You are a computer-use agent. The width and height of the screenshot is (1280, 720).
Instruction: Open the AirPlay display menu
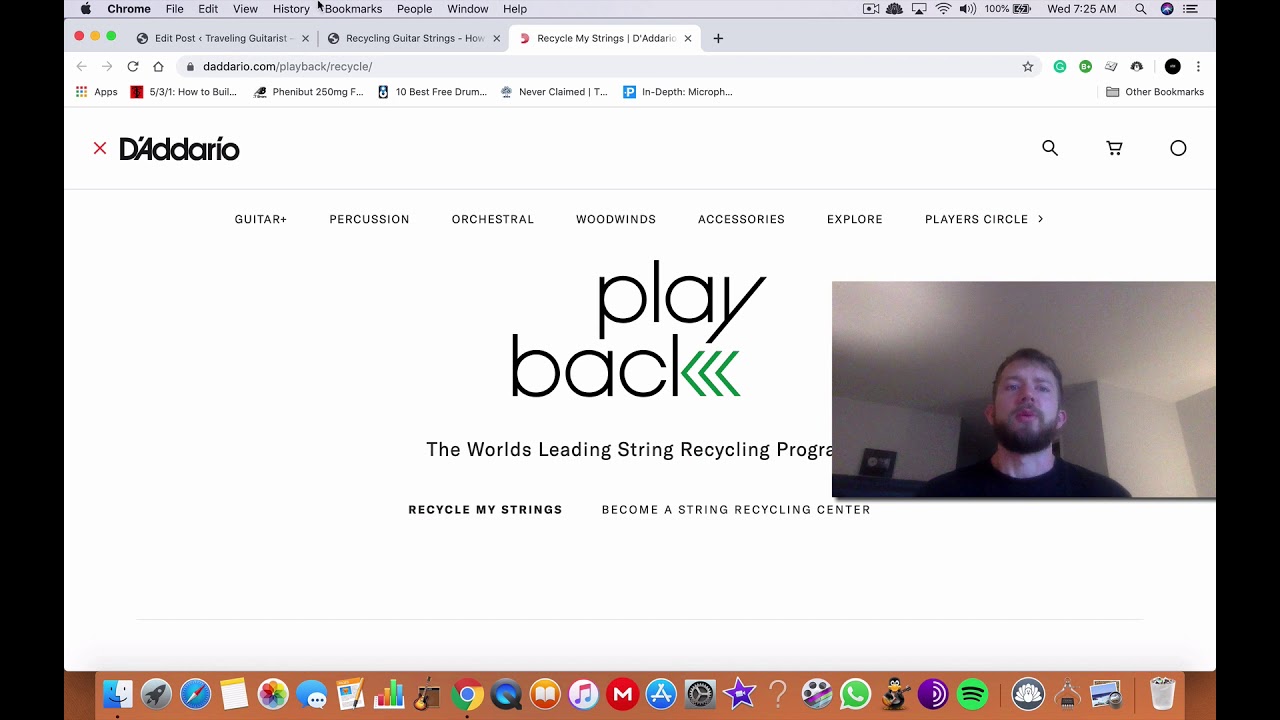coord(919,9)
